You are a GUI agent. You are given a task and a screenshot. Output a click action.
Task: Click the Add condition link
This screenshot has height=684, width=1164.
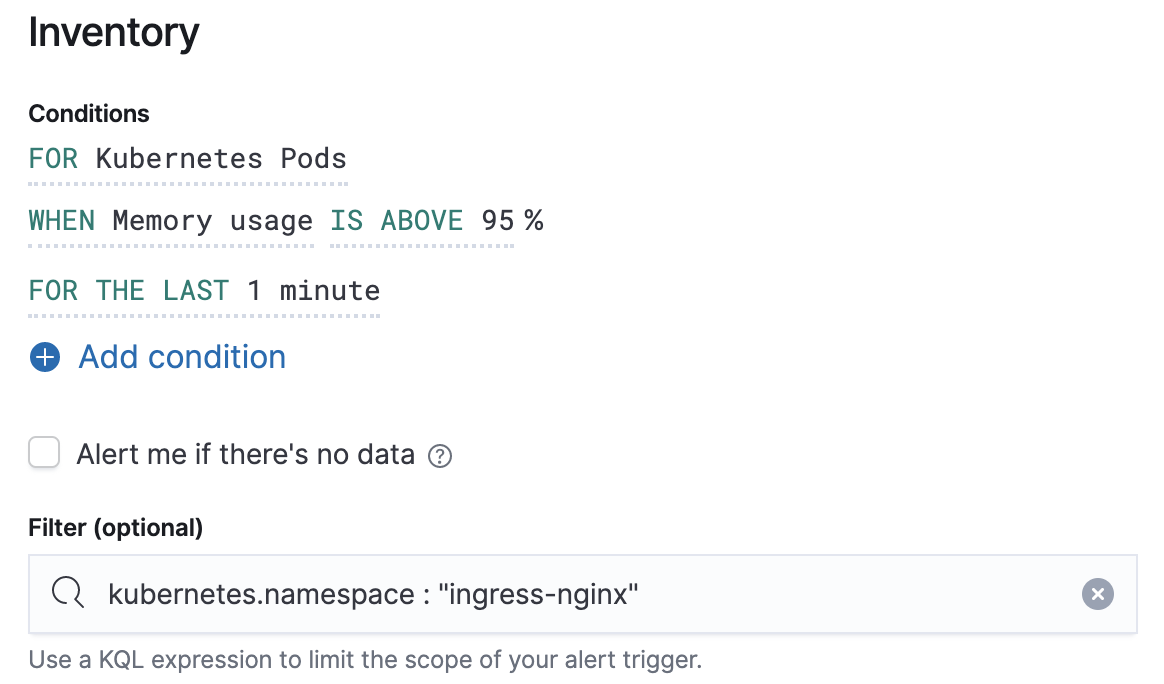(182, 357)
